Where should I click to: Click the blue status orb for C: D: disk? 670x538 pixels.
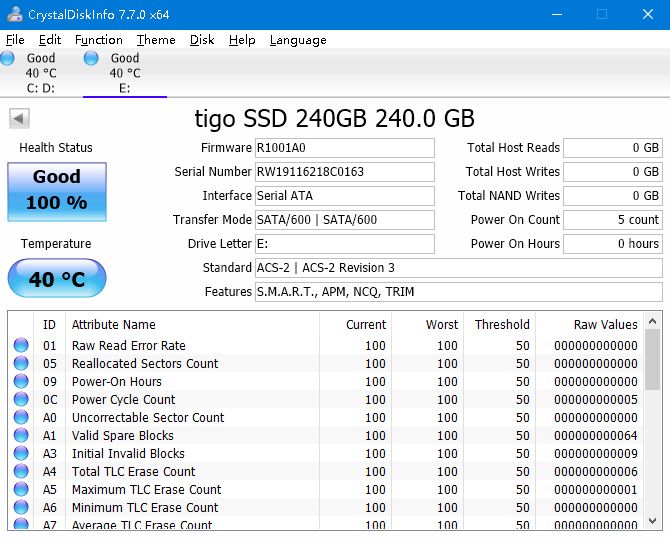tap(7, 58)
